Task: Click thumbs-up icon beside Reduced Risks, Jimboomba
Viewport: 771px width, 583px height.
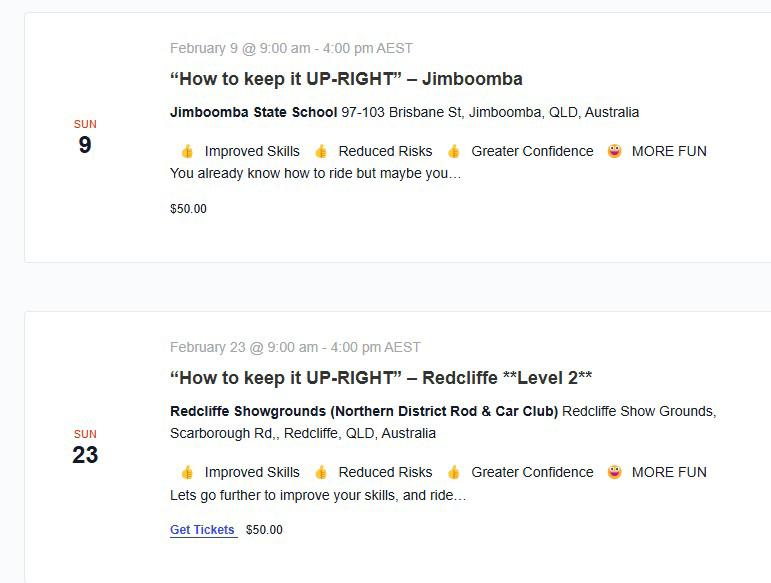Action: 321,152
